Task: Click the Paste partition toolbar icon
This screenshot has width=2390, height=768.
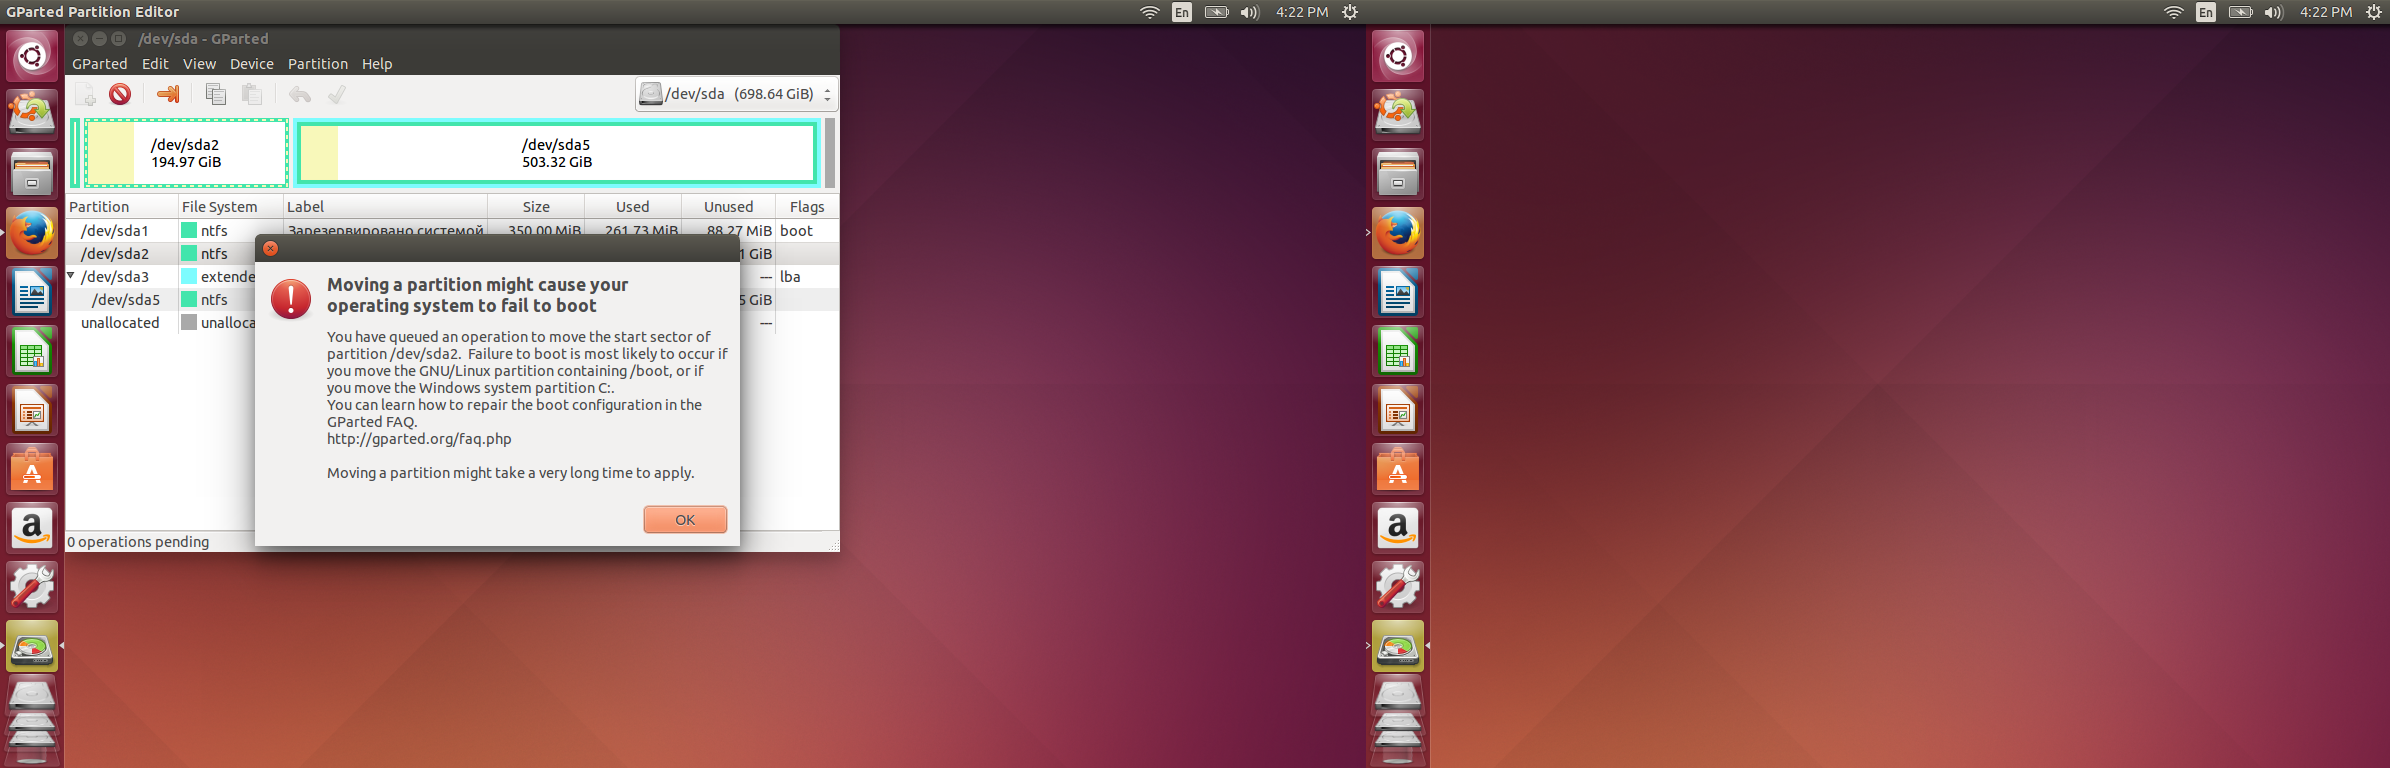Action: tap(252, 94)
